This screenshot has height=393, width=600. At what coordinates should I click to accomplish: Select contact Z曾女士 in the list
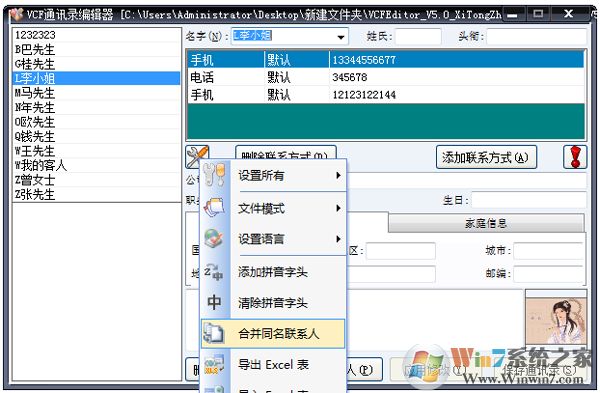(x=96, y=180)
